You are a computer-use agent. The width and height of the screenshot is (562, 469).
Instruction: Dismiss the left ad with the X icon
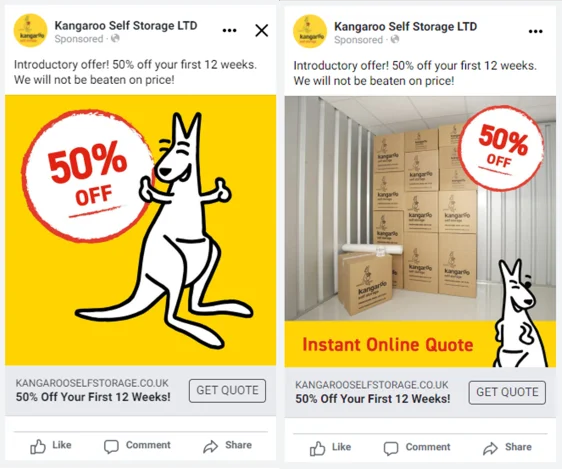262,30
